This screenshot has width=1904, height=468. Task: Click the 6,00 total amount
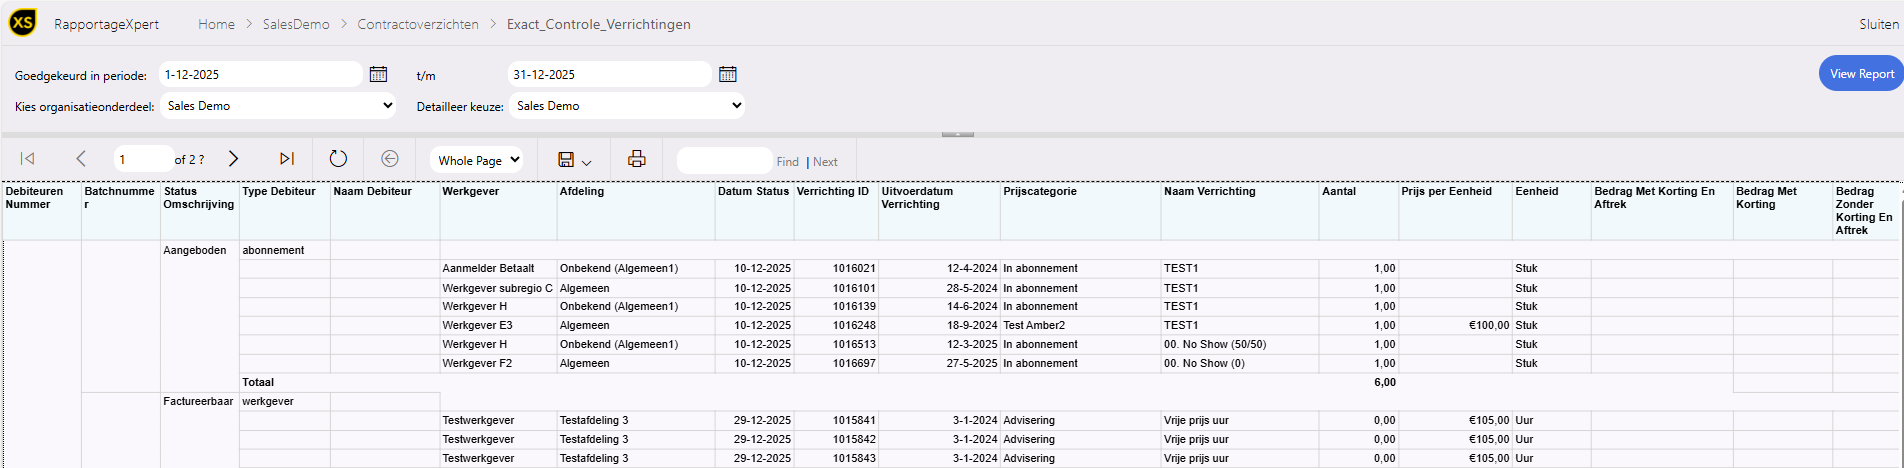coord(1385,382)
